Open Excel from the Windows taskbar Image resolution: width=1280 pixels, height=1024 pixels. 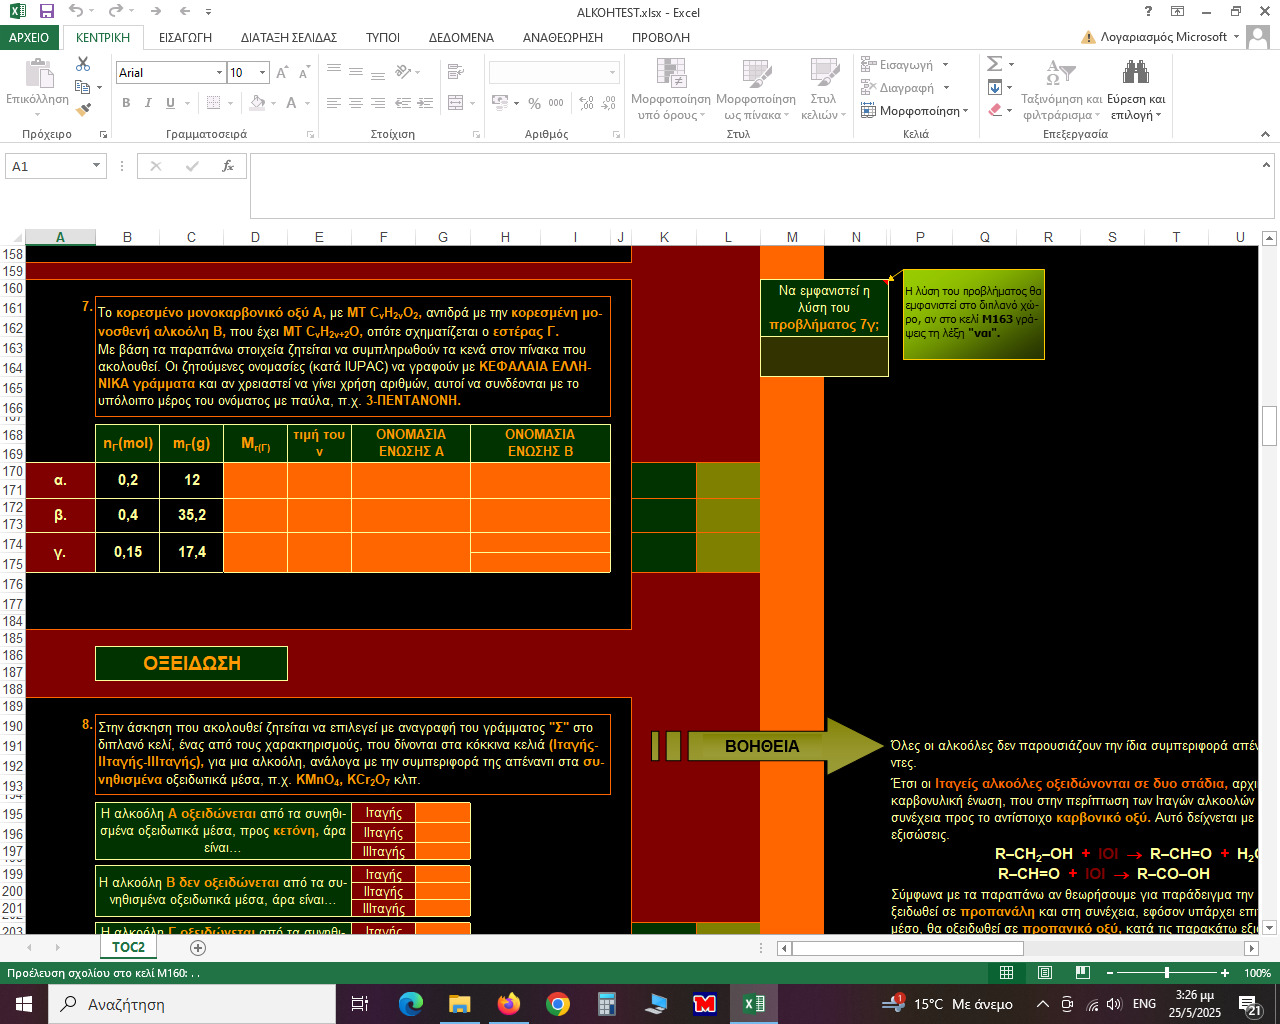(753, 1004)
